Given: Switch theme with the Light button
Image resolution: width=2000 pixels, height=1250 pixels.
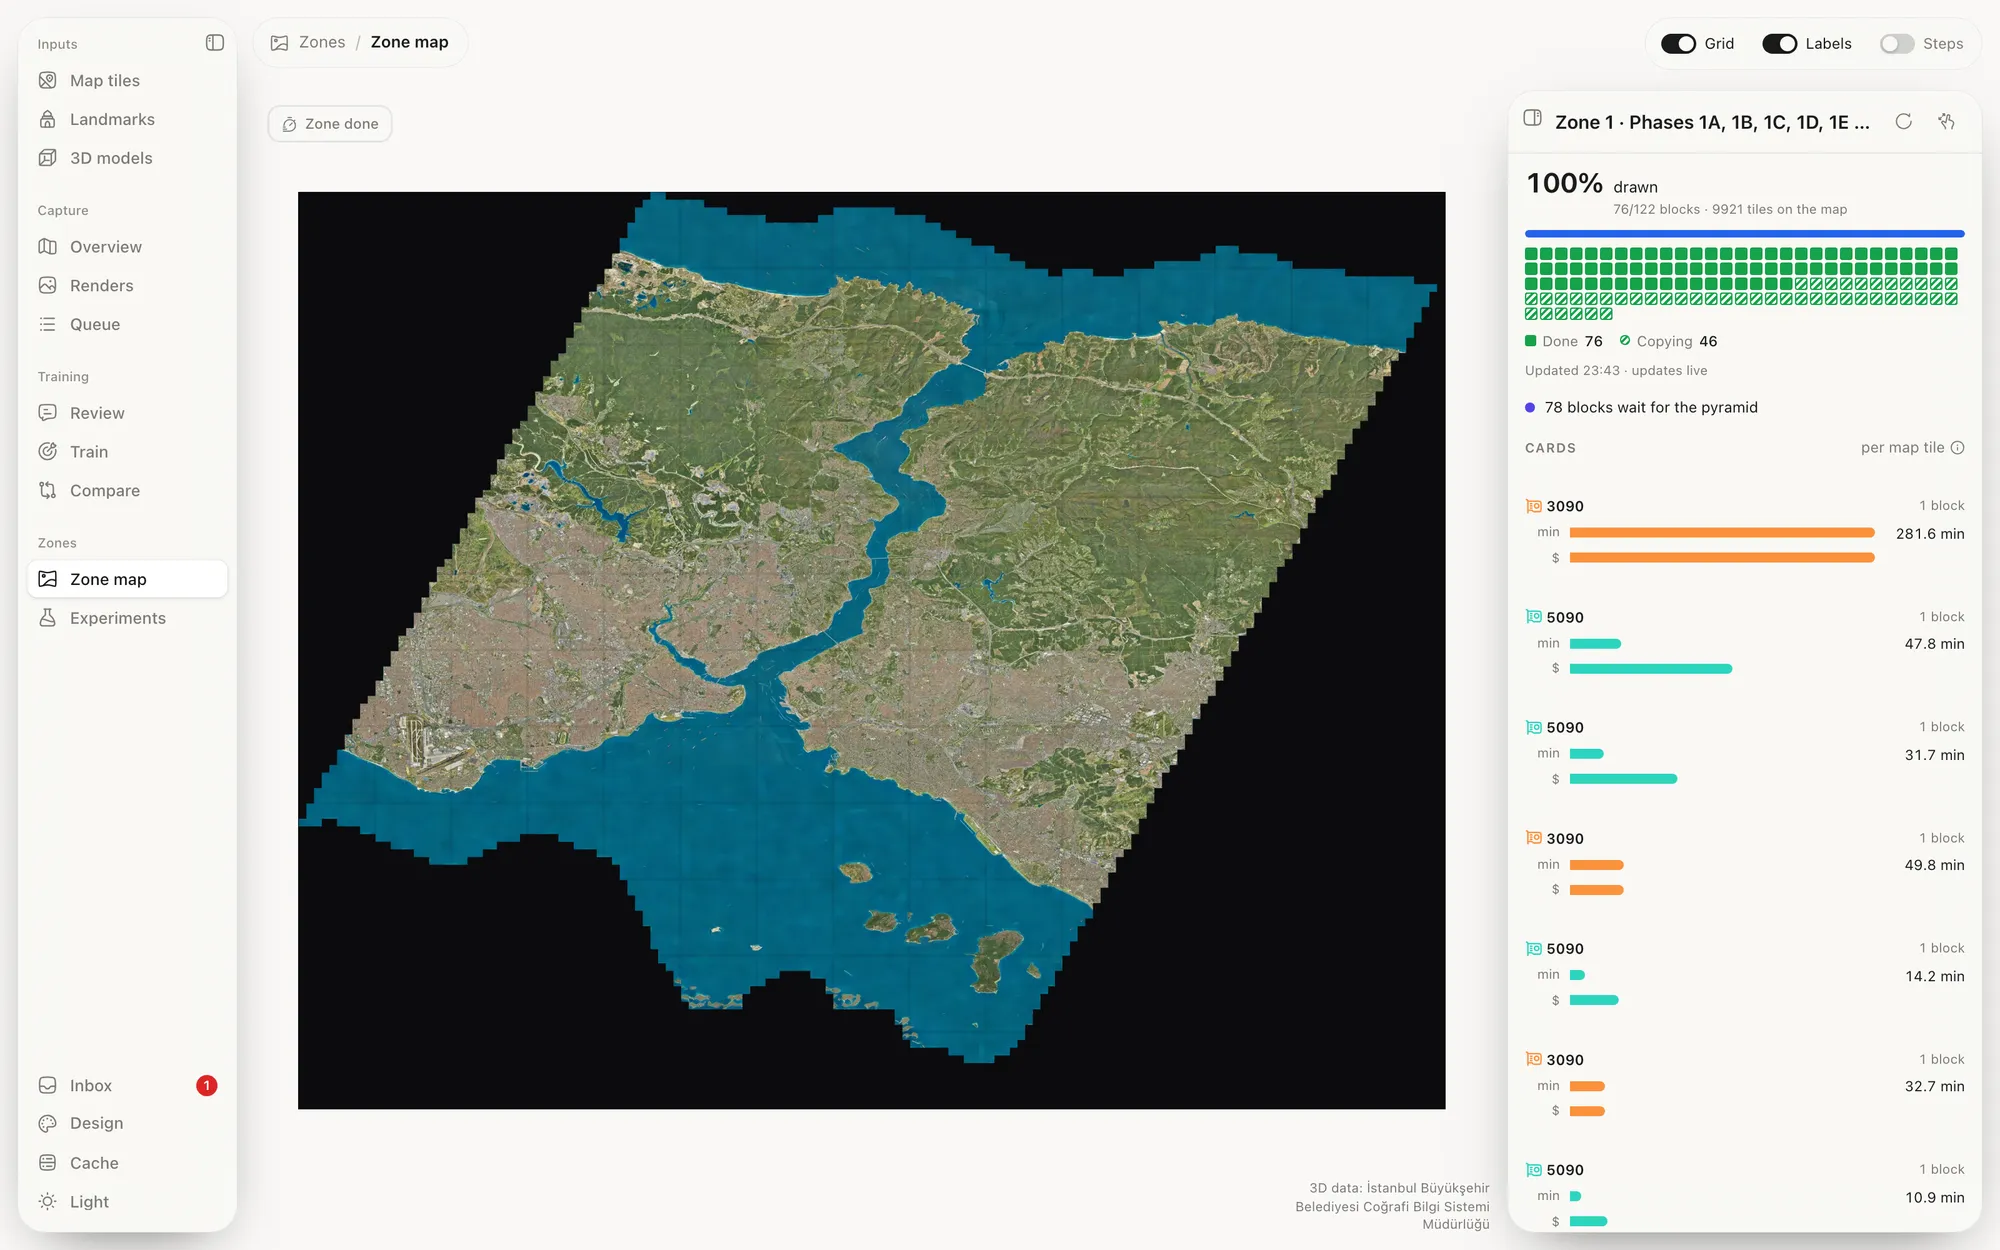Looking at the screenshot, I should [127, 1202].
